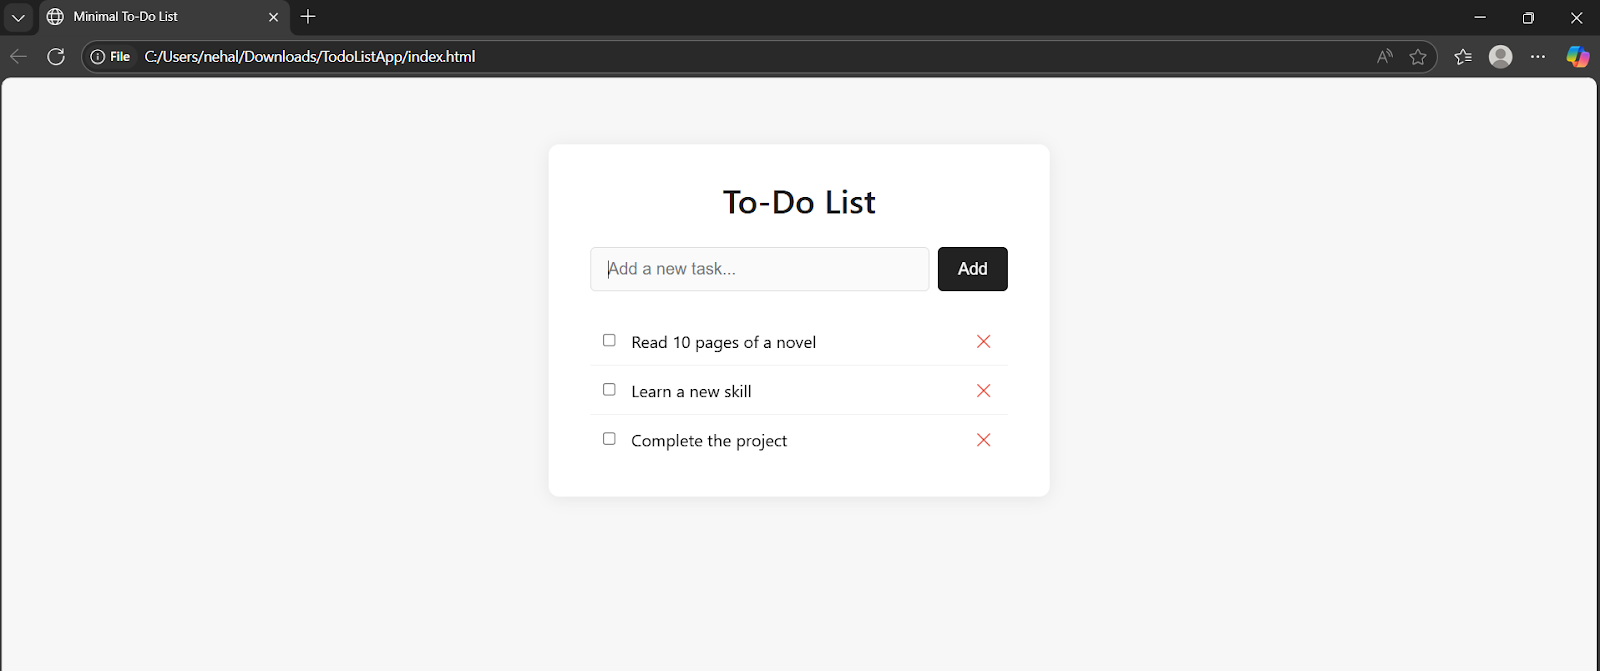This screenshot has width=1600, height=671.
Task: Open the browser profile icon
Action: [1500, 57]
